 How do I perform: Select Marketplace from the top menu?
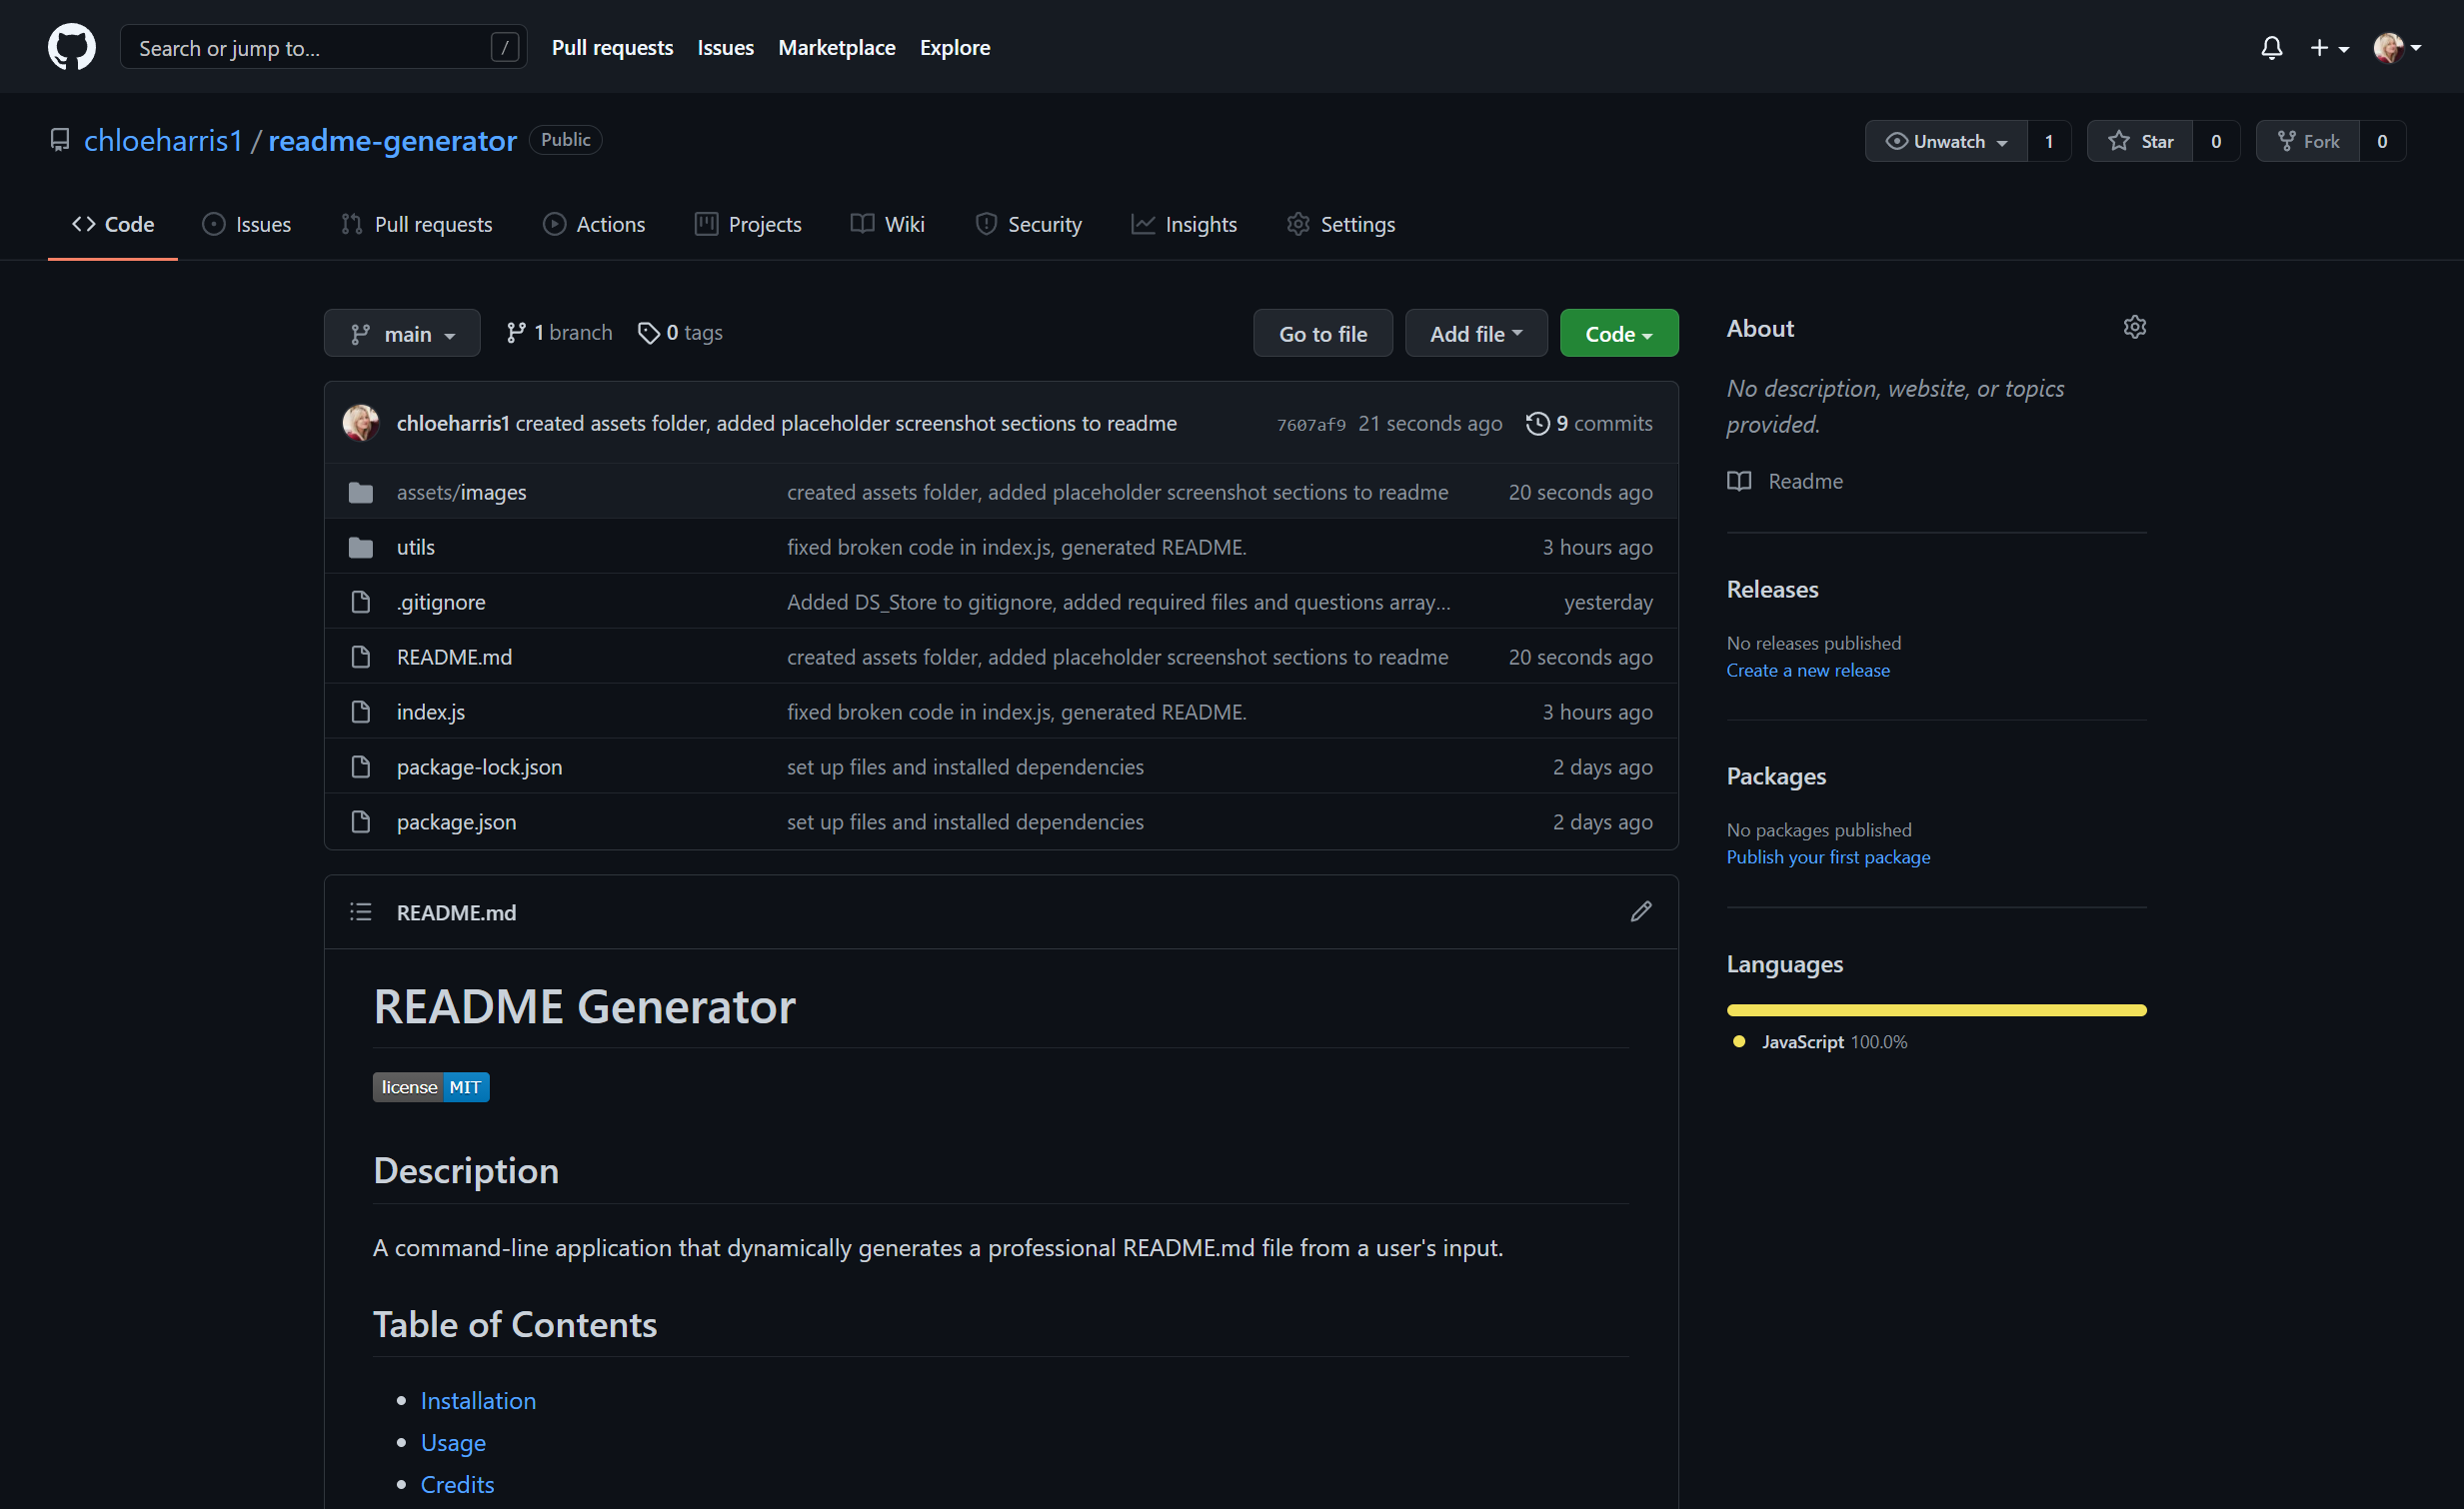tap(836, 47)
